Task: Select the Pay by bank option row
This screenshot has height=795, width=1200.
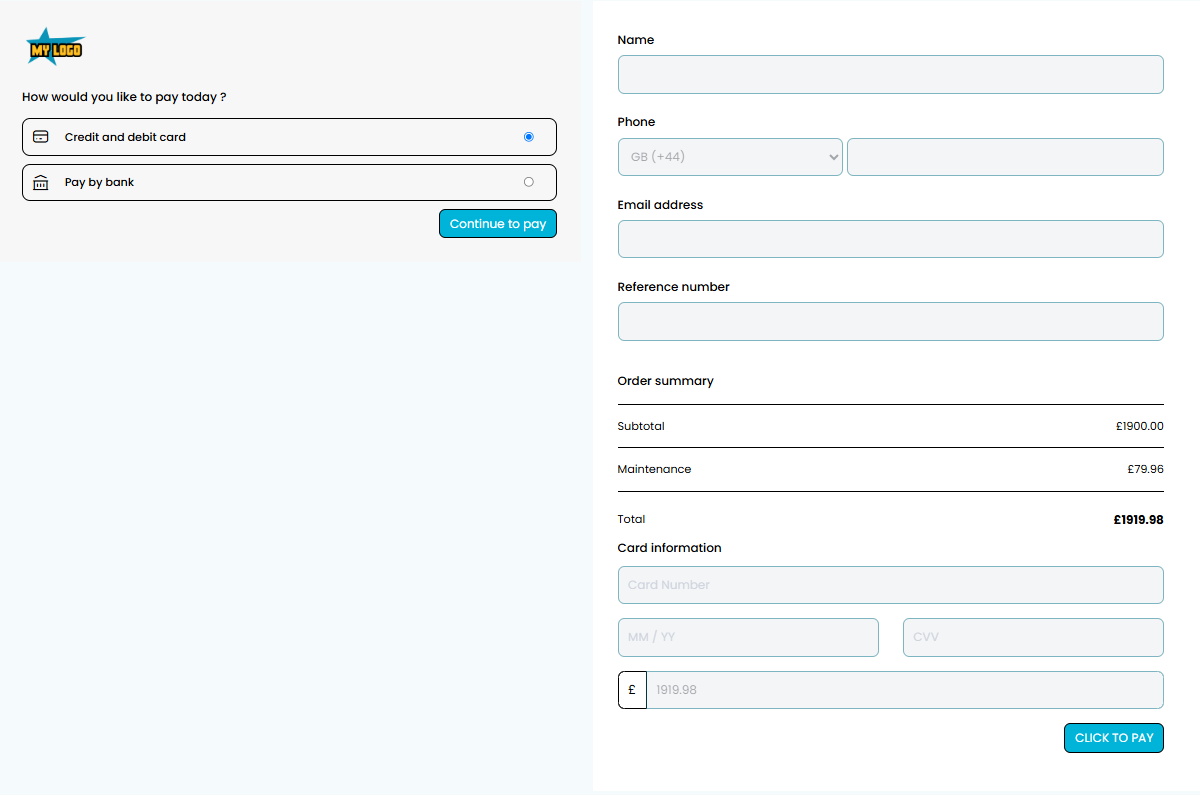Action: tap(289, 181)
